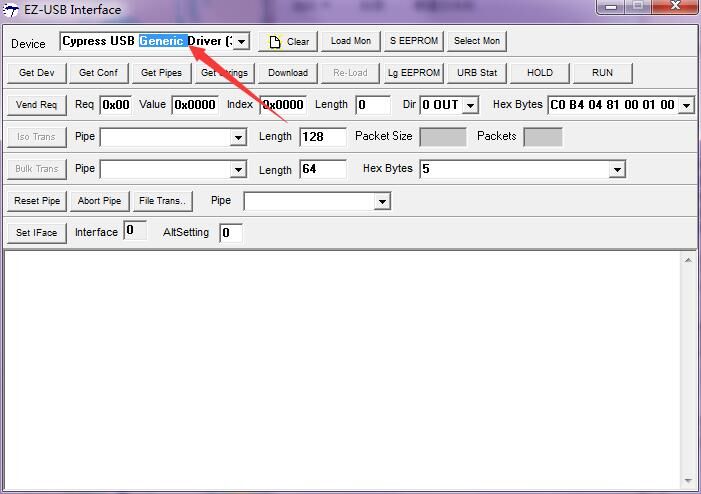Click inside the output log text area
The height and width of the screenshot is (494, 701).
click(343, 371)
